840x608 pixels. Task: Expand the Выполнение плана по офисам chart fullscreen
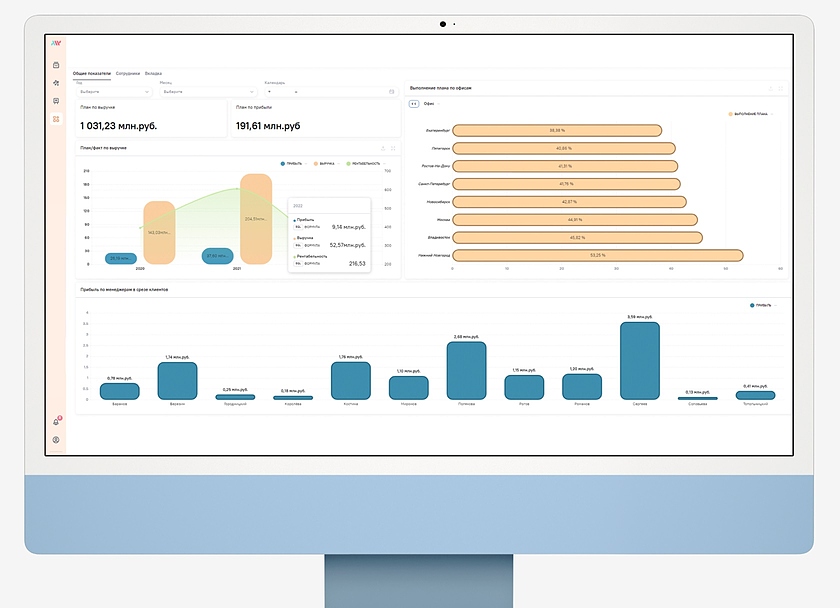[782, 89]
